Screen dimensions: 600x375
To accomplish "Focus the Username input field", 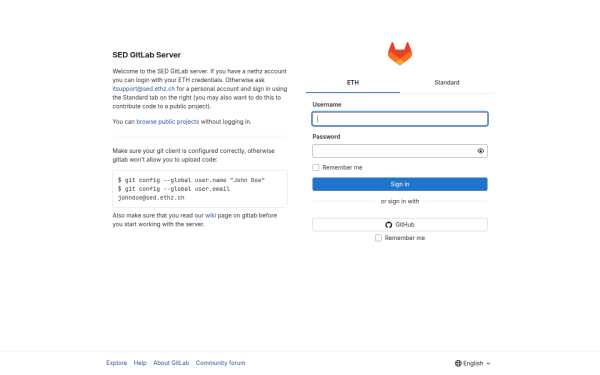I will 400,119.
